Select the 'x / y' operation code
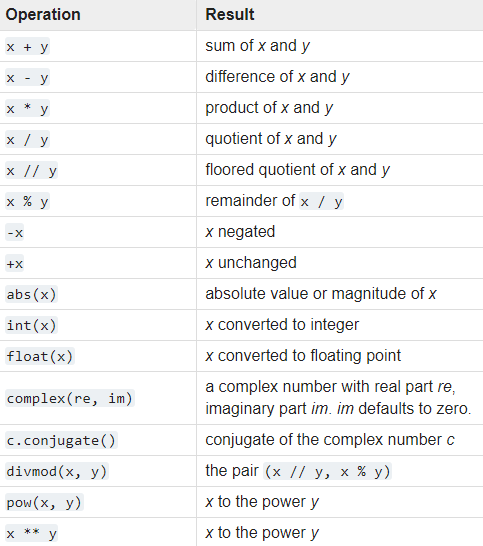The height and width of the screenshot is (546, 483). pyautogui.click(x=28, y=139)
